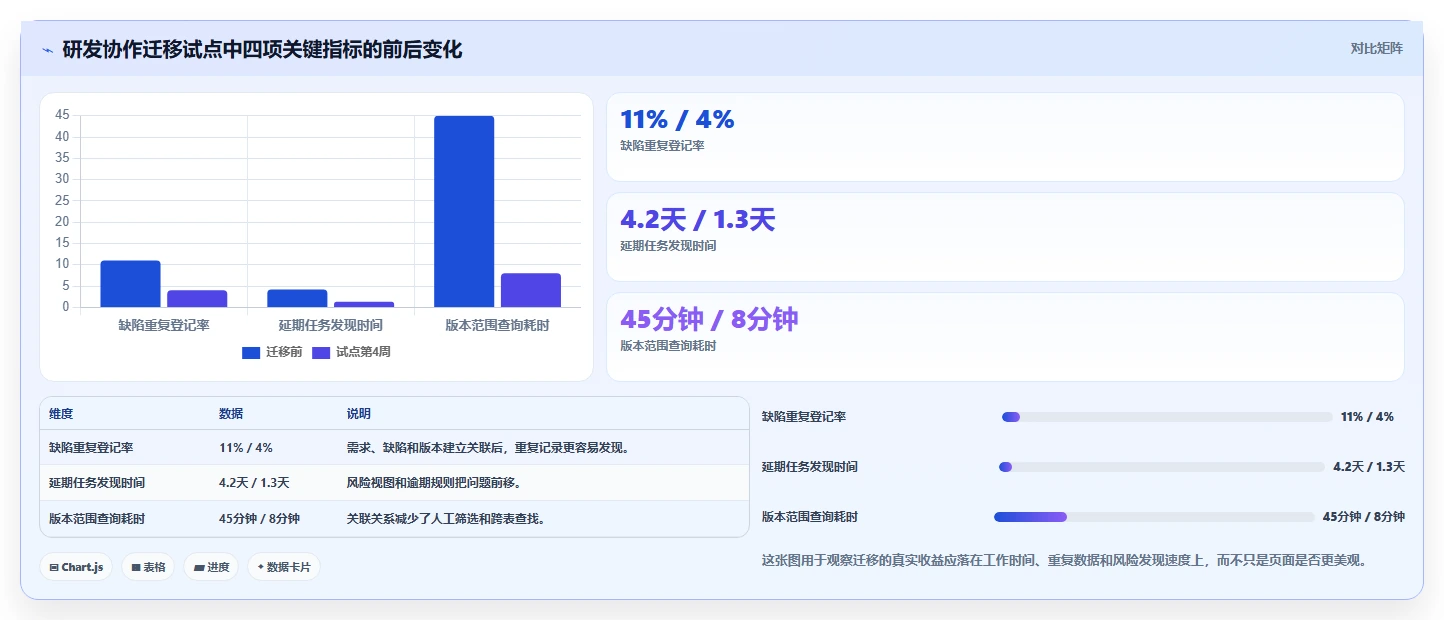
Task: Click the pulse icon beside the page title
Action: click(47, 50)
